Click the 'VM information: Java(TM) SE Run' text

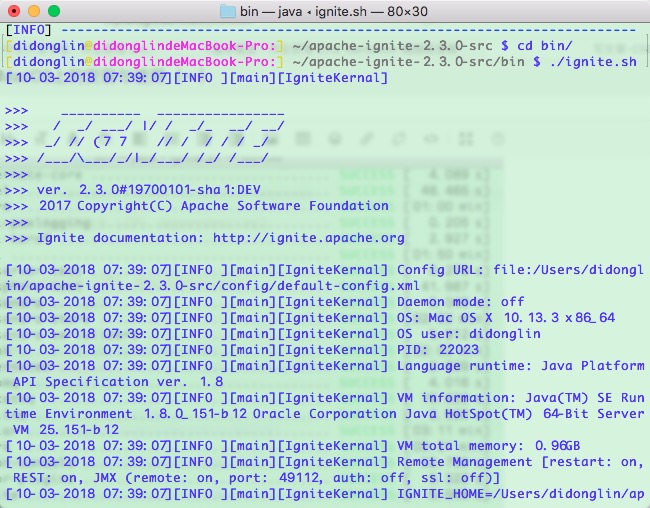tap(521, 397)
